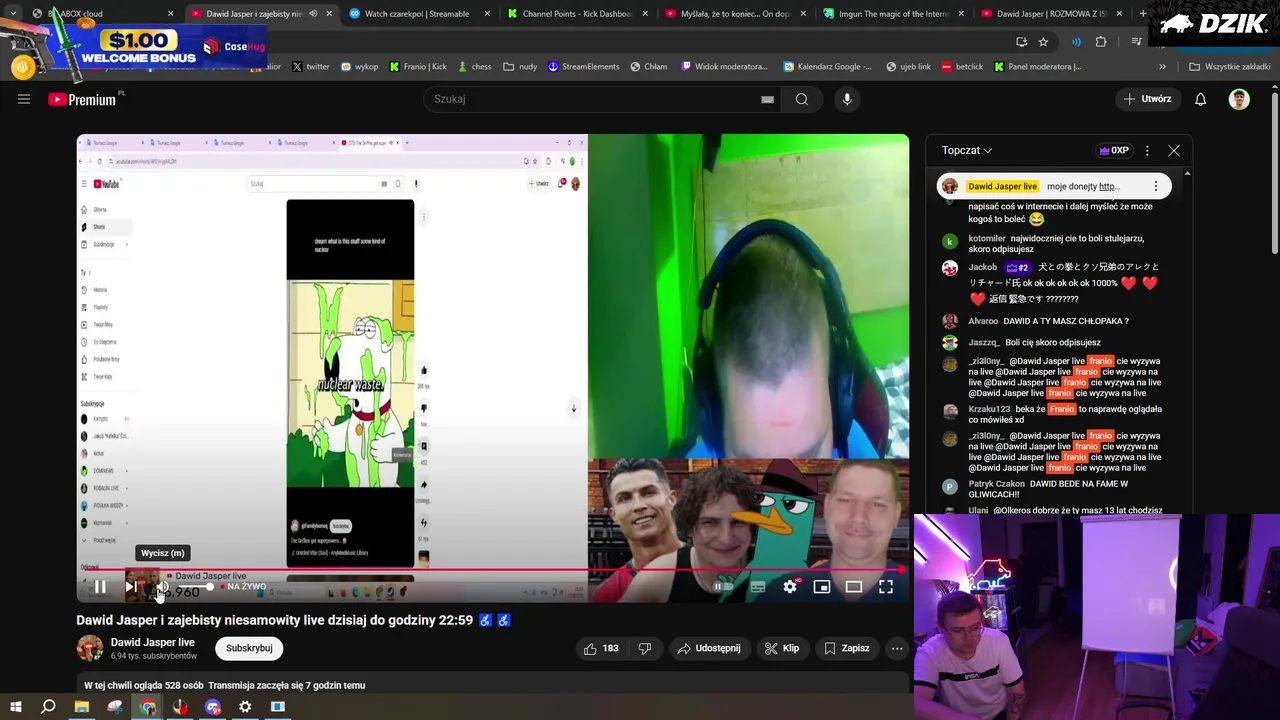
Task: Open the Windows Start menu
Action: [15, 707]
